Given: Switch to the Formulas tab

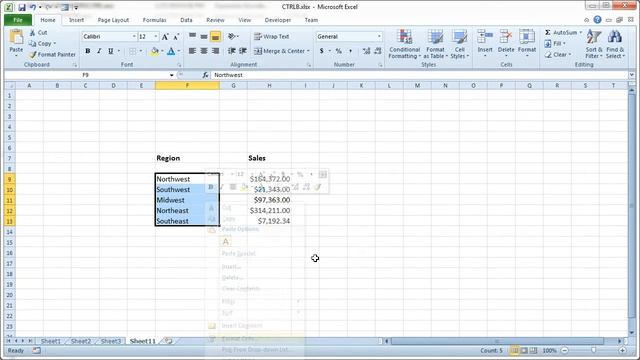Looking at the screenshot, I should [154, 20].
